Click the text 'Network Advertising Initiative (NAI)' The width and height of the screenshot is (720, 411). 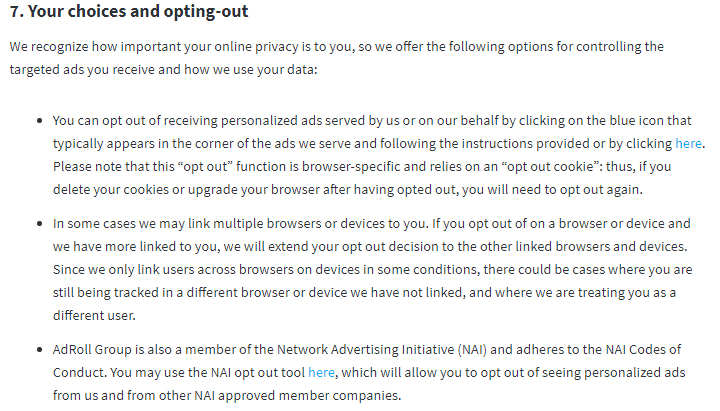382,349
